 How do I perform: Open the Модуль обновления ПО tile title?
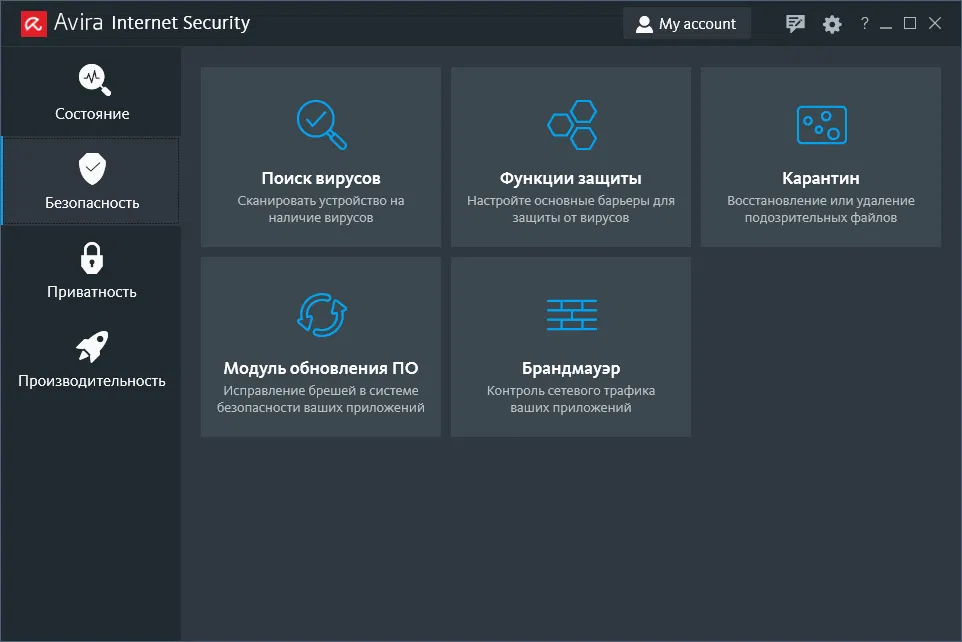321,369
